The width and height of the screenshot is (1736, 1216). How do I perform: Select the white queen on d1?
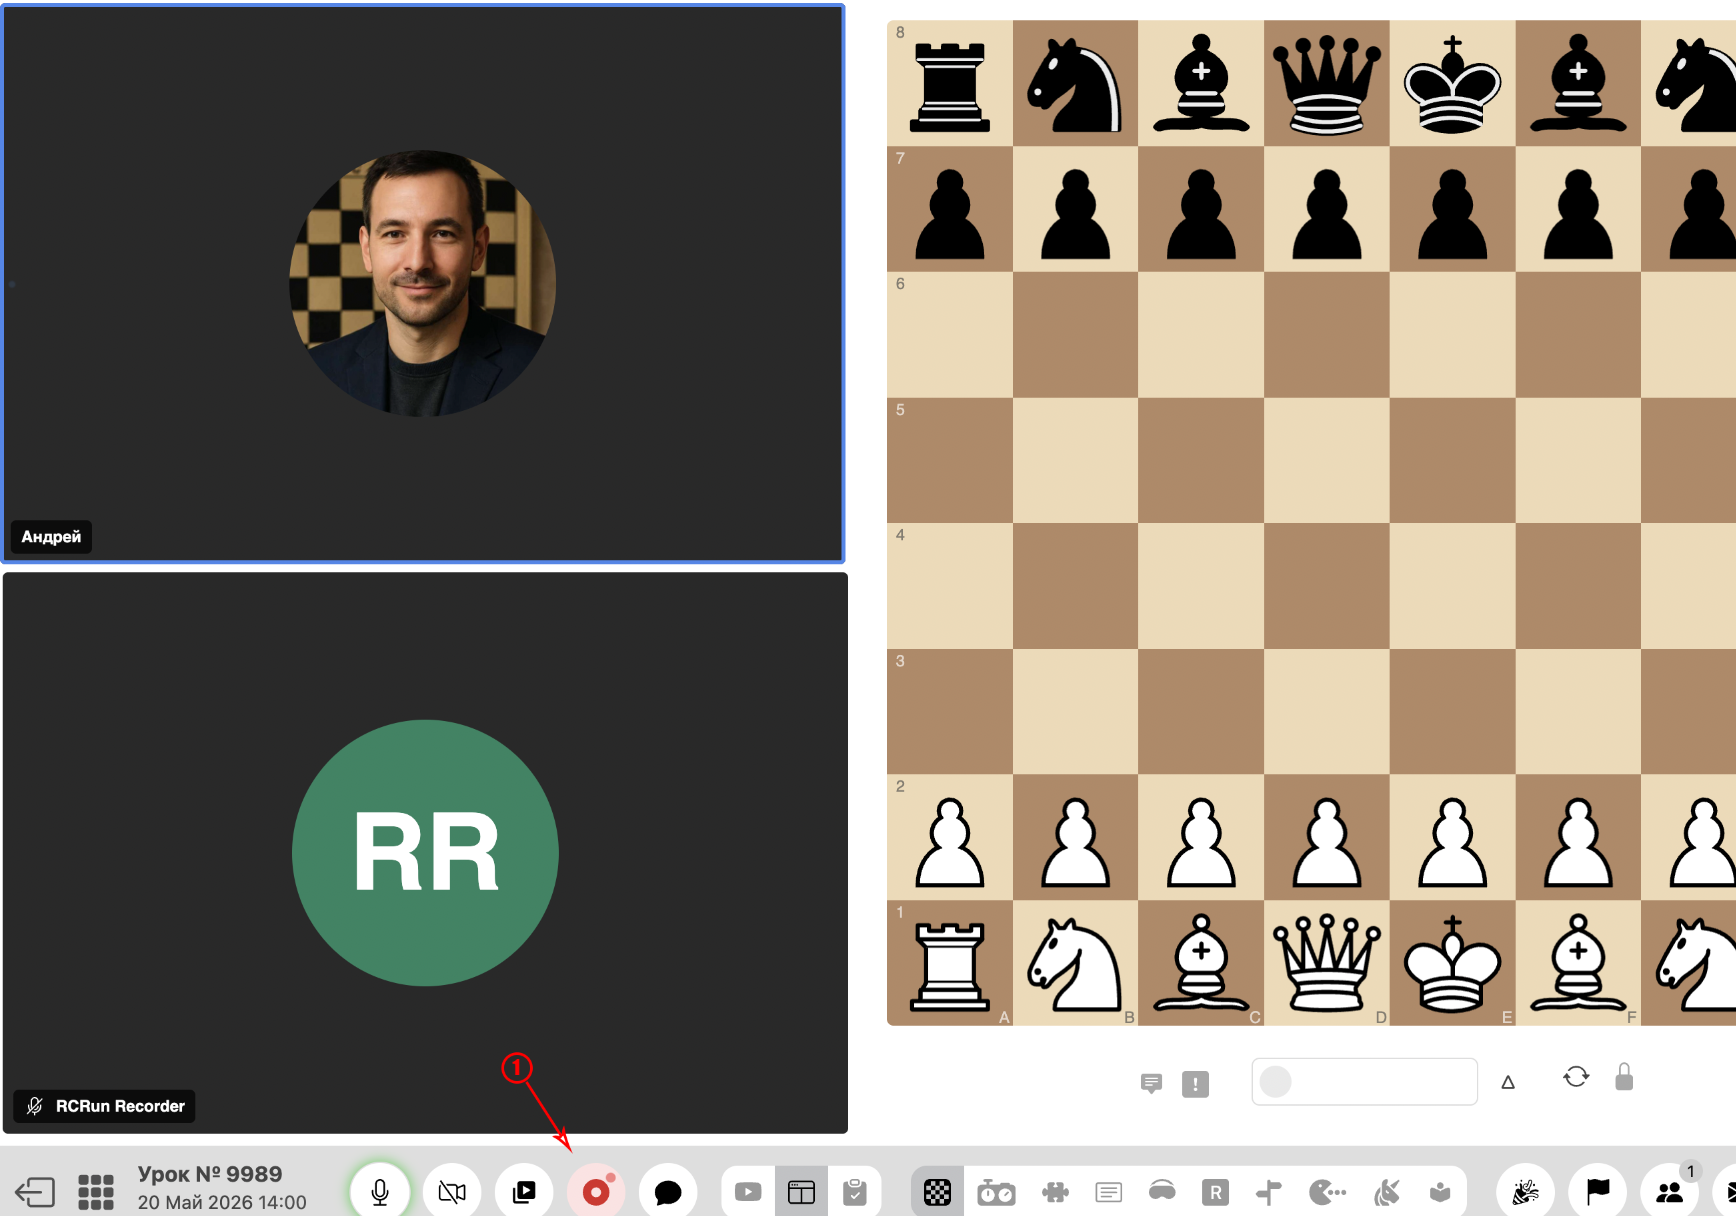(x=1326, y=963)
